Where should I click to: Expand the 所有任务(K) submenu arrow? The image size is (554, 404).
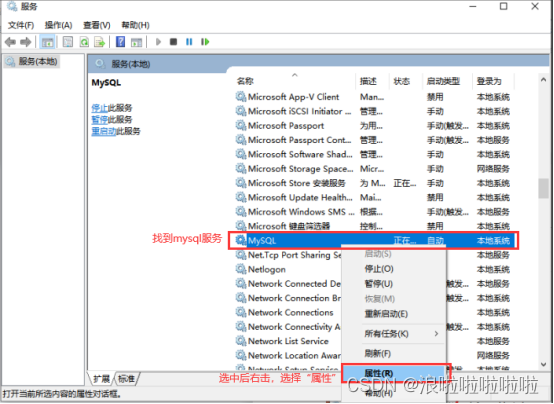point(436,333)
